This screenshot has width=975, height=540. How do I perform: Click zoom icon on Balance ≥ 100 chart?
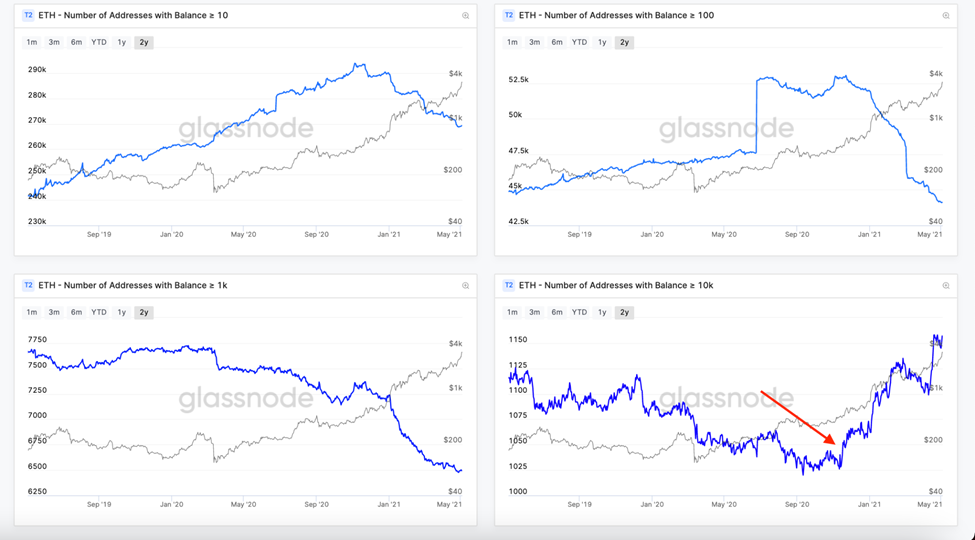click(946, 16)
